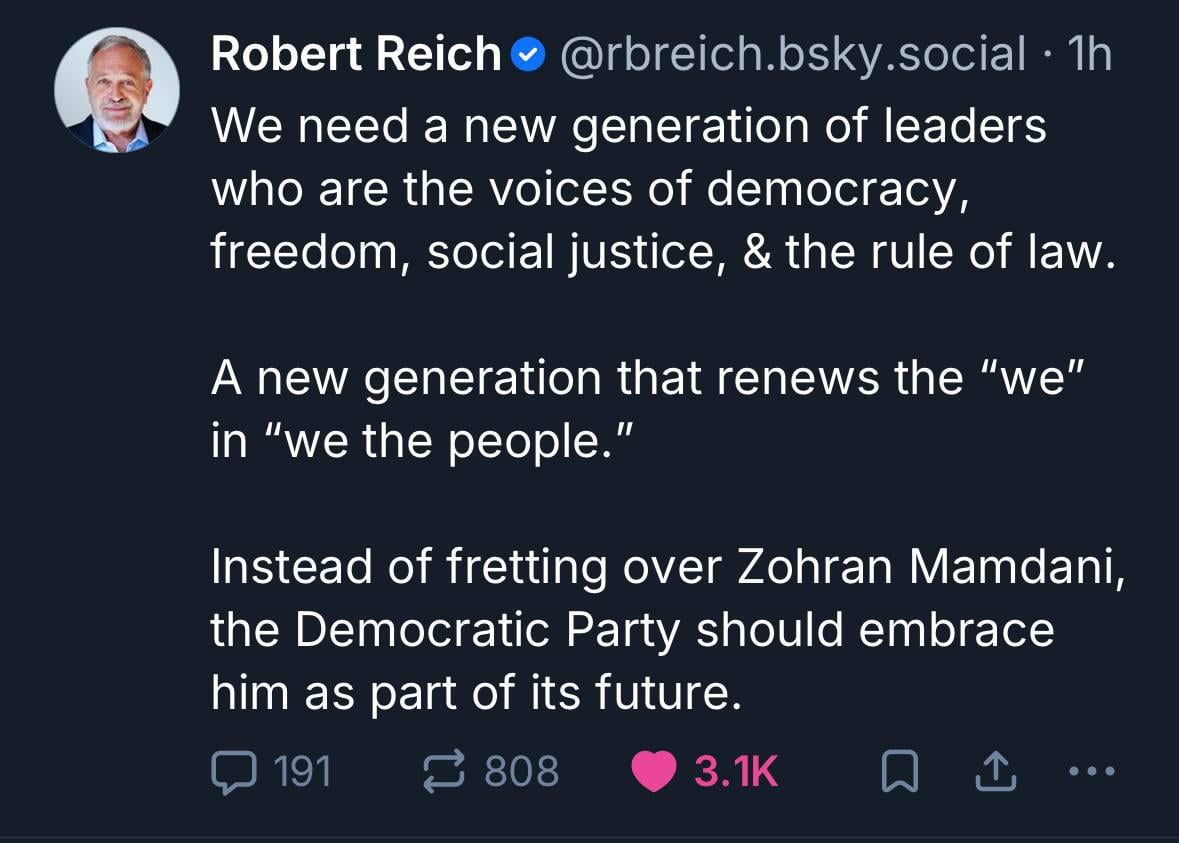This screenshot has width=1179, height=843.
Task: Open post via "We need a new generation" paragraph
Action: pyautogui.click(x=628, y=190)
